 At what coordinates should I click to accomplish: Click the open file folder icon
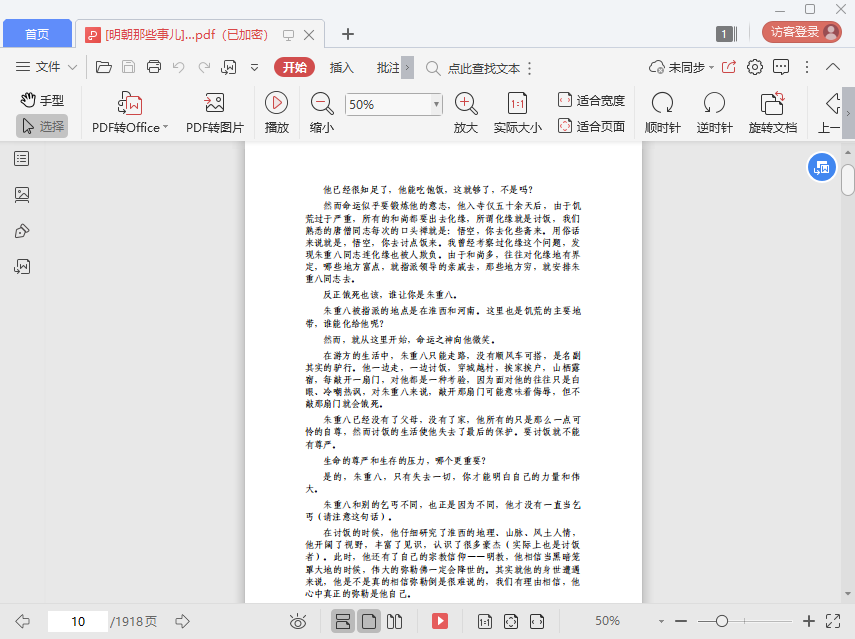coord(104,67)
